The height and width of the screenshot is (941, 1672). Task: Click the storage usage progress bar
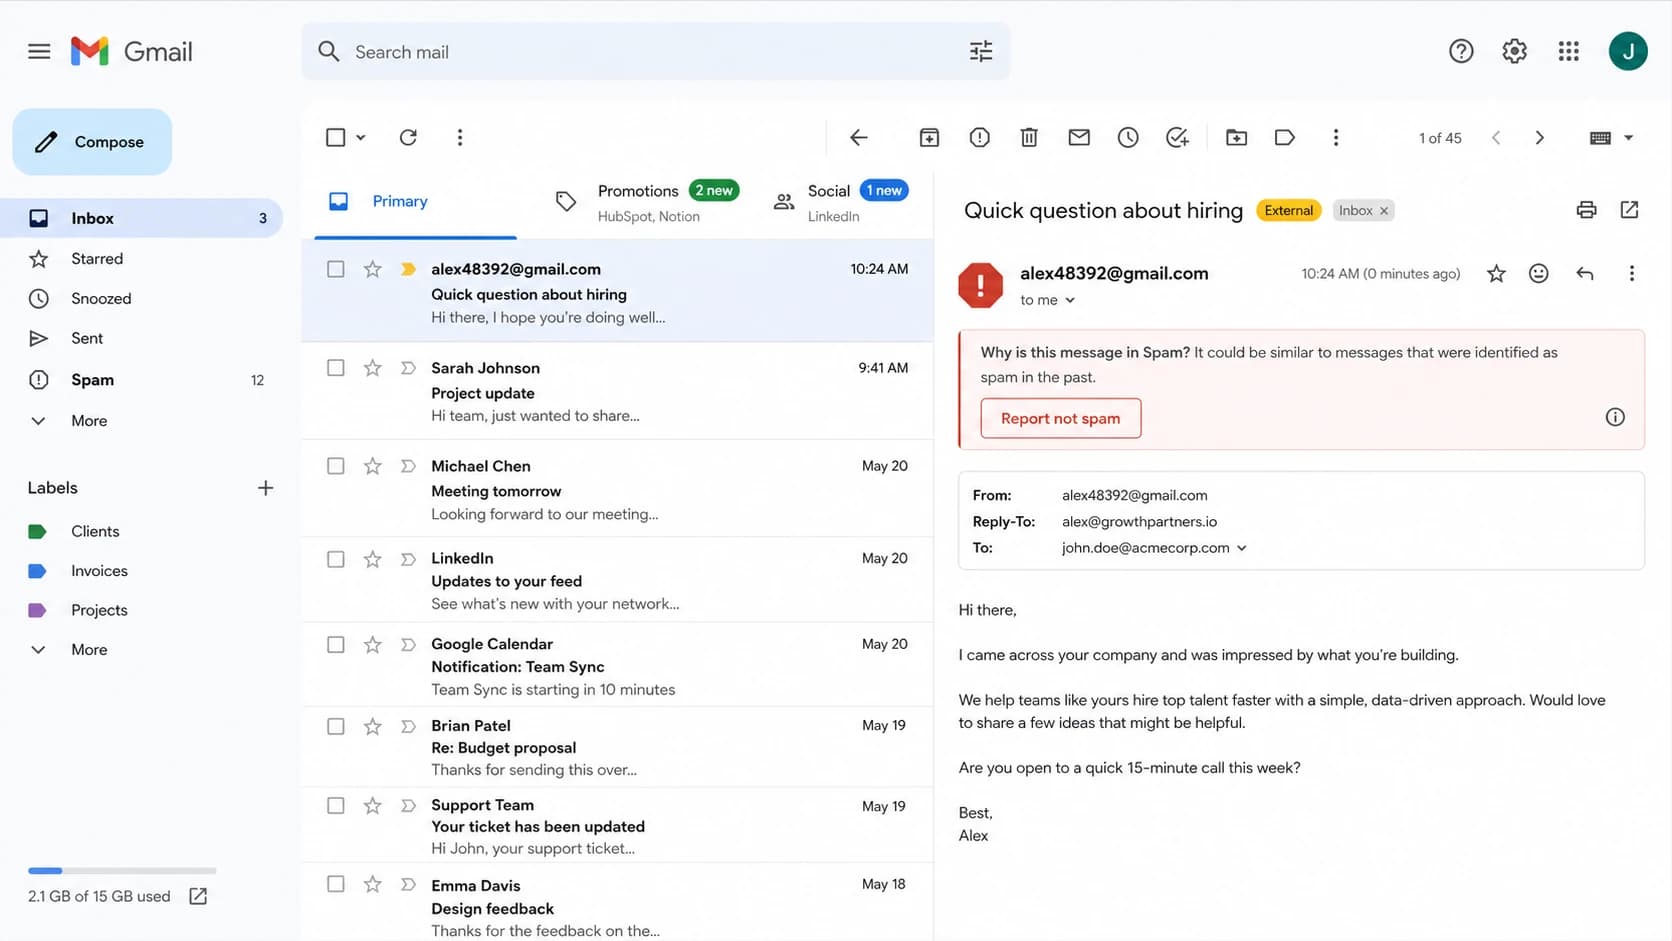122,871
